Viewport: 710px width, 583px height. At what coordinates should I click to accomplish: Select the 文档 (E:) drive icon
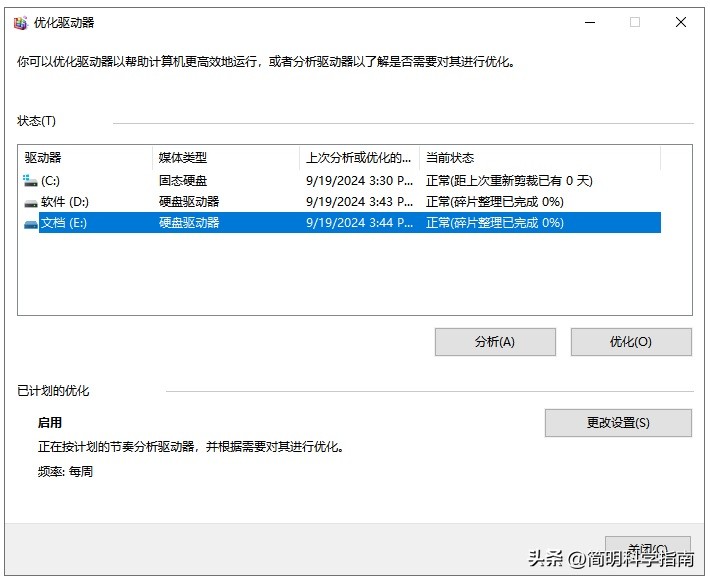tap(30, 224)
